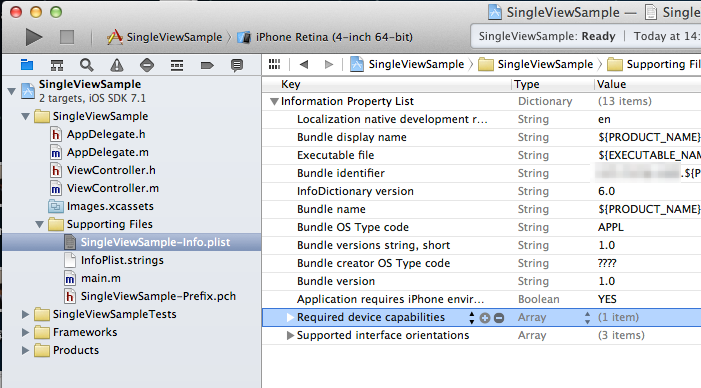
Task: Click the Frameworks folder icon
Action: (42, 333)
